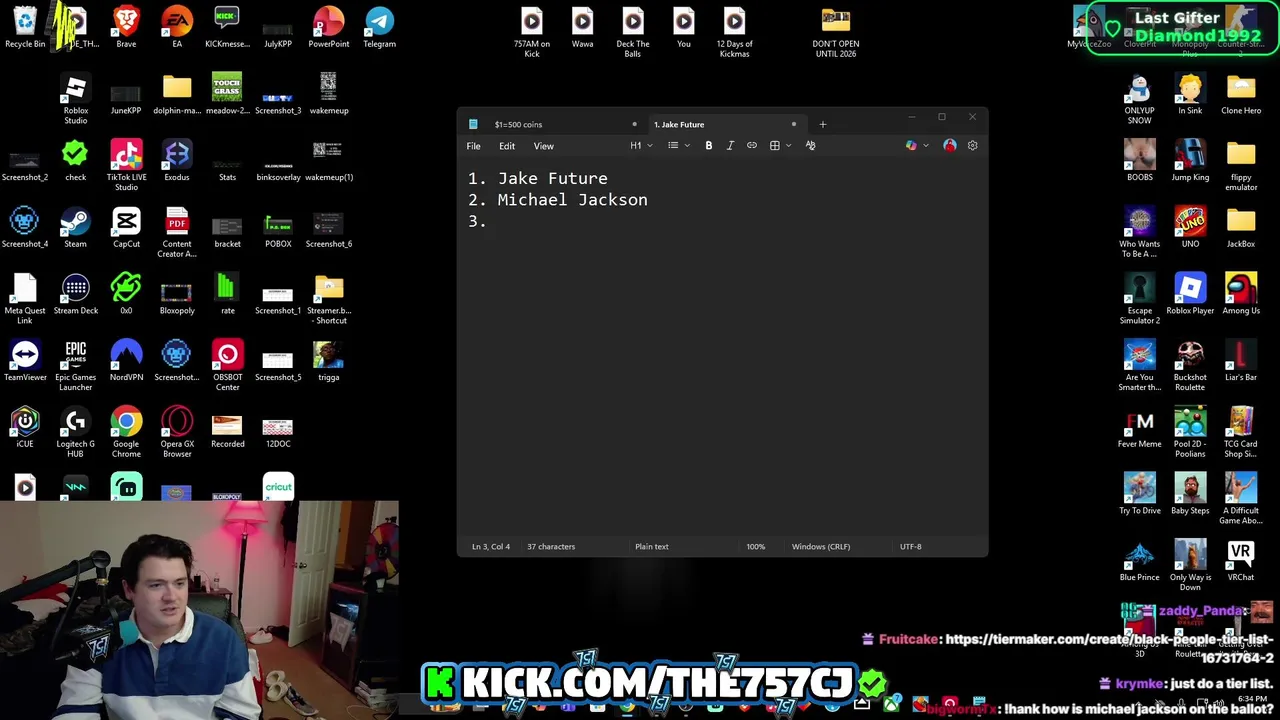Select the EA app desktop icon
The width and height of the screenshot is (1280, 720).
tap(177, 28)
